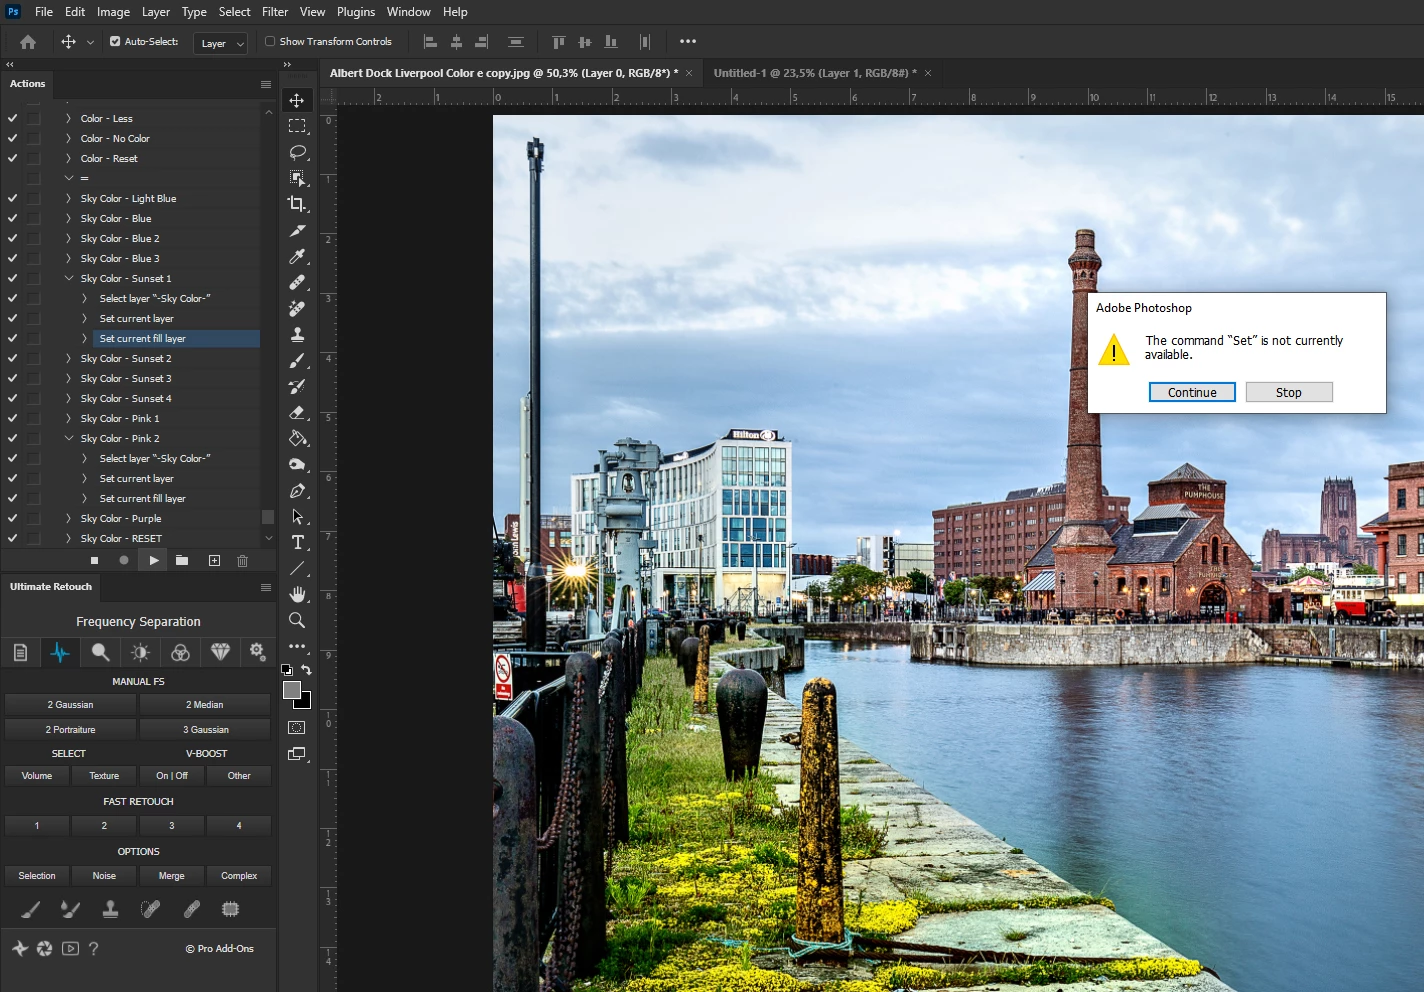Screen dimensions: 1424x992
Task: Click the Delete action trash icon
Action: (242, 561)
